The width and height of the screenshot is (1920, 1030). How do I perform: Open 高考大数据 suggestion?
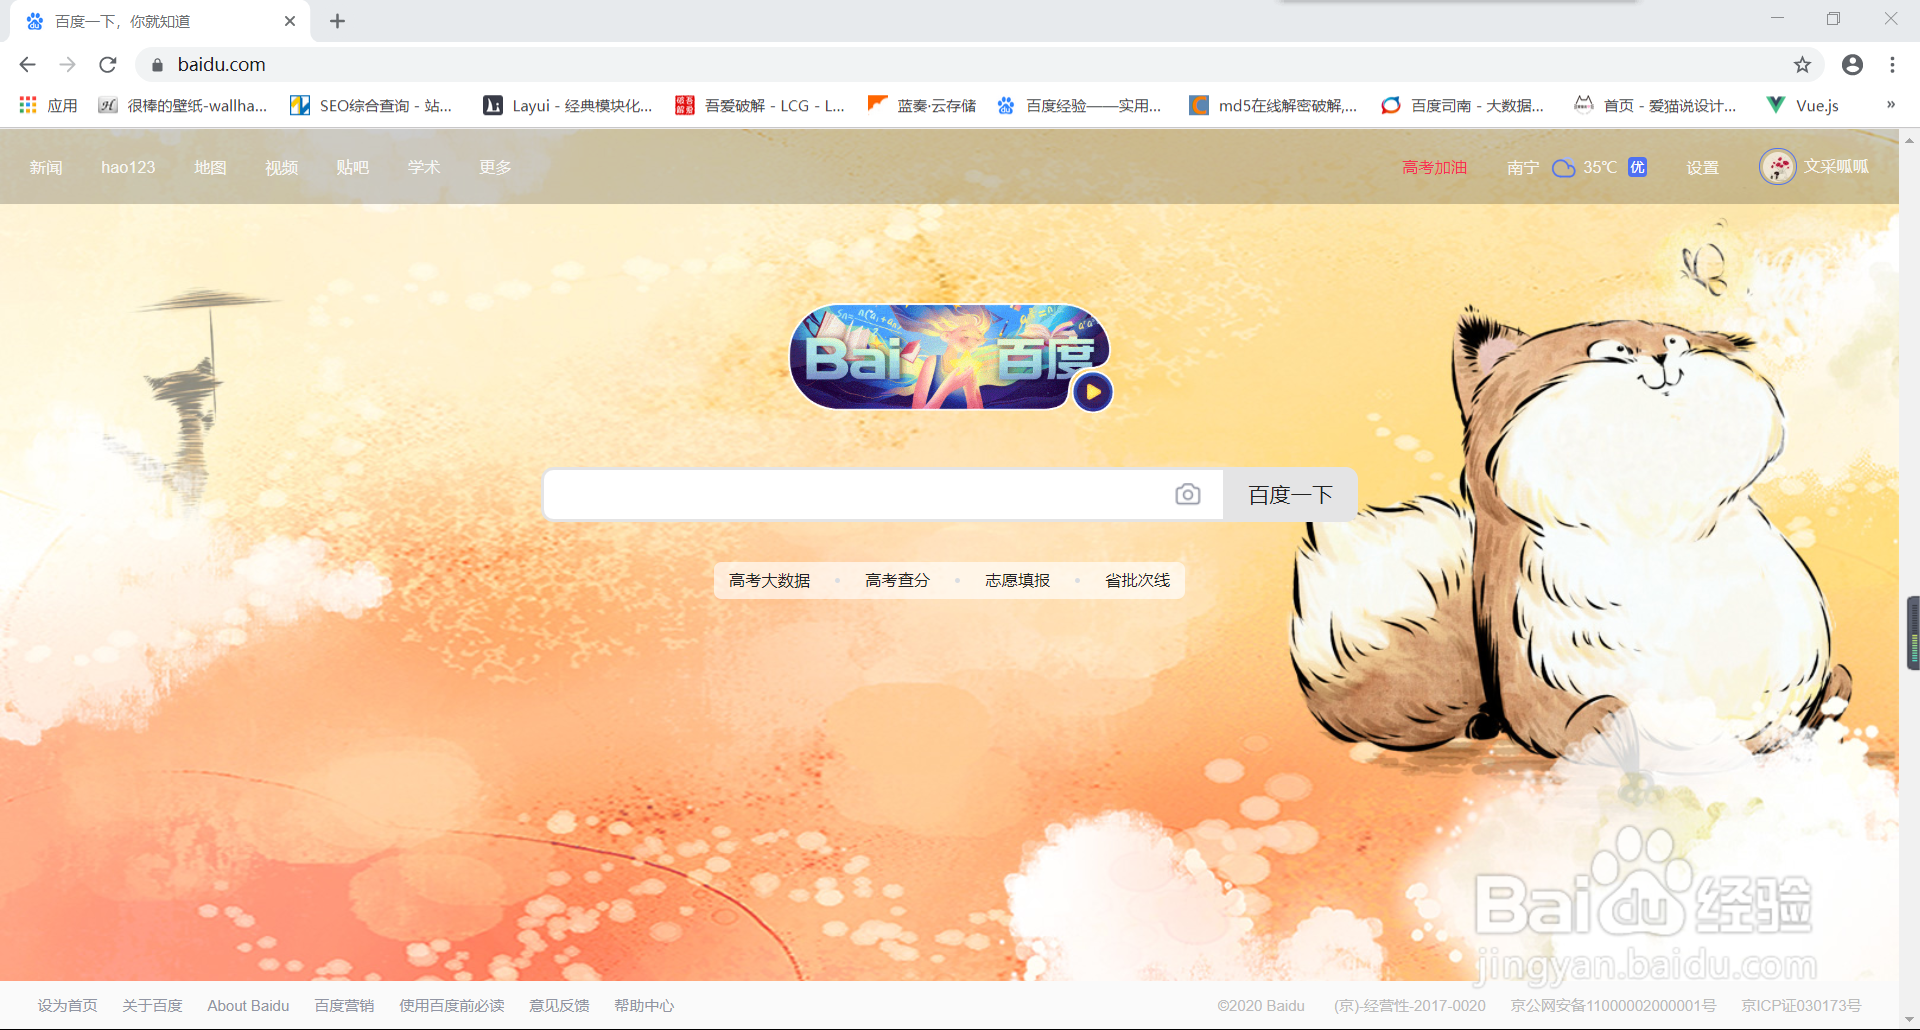769,580
